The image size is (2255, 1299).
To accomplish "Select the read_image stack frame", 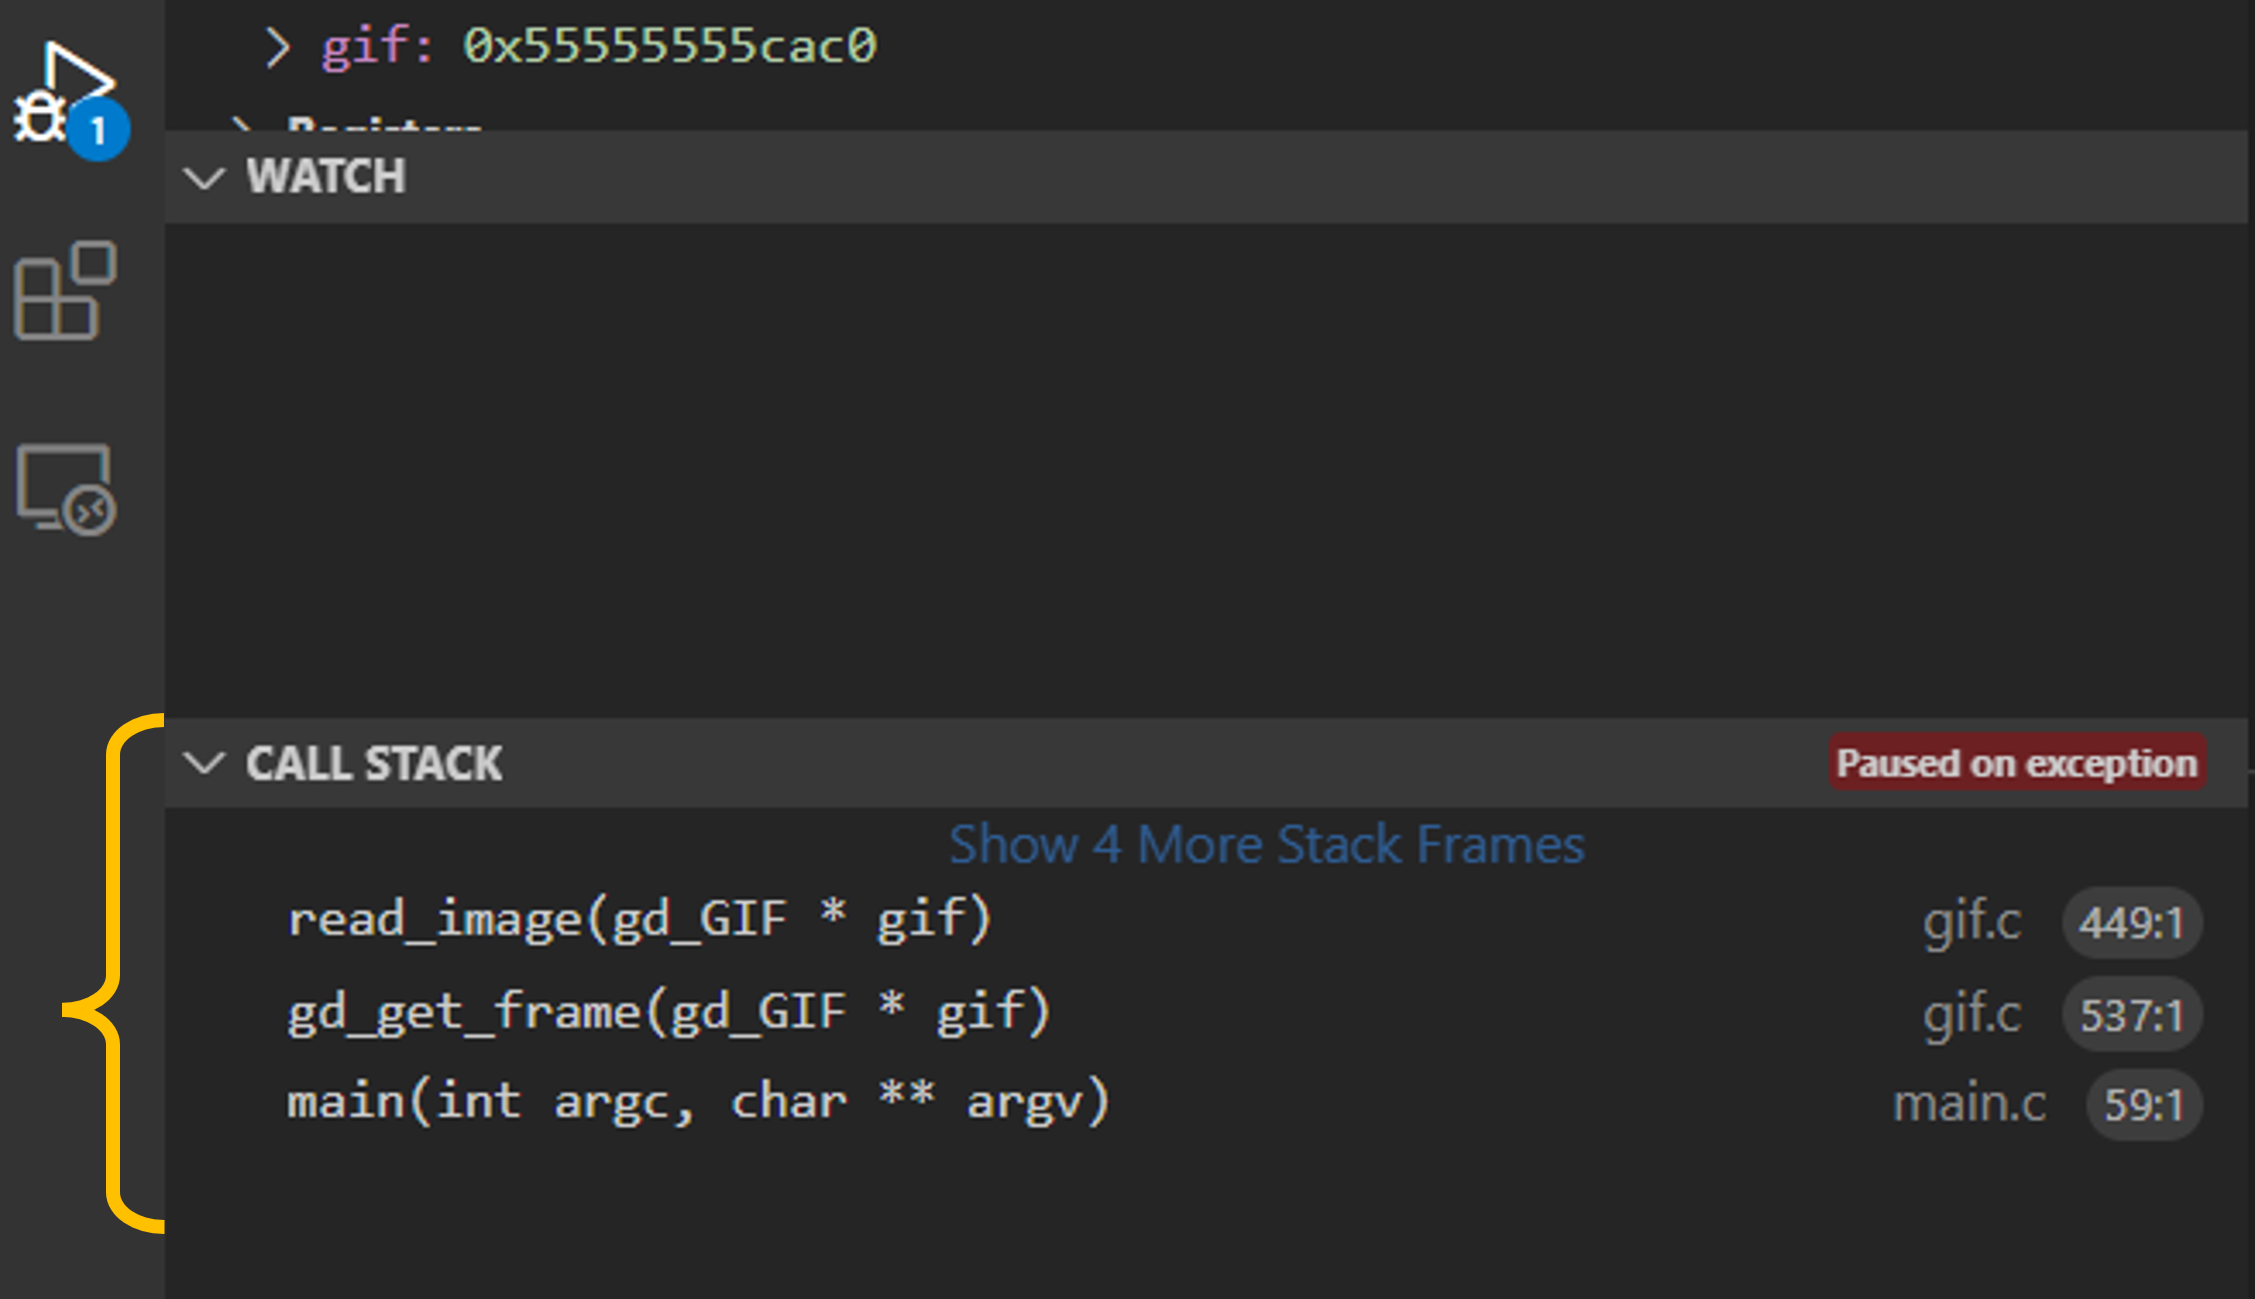I will (638, 919).
